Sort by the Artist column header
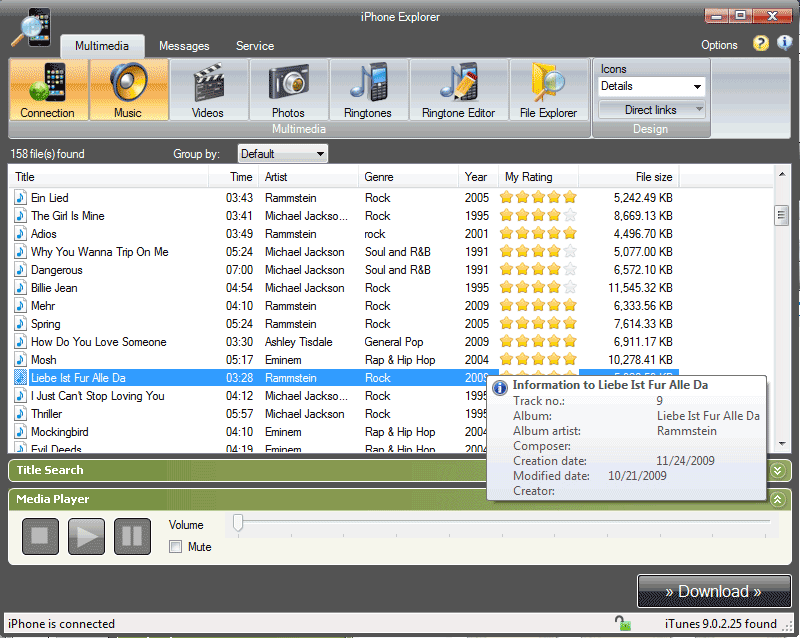This screenshot has height=638, width=800. pos(309,177)
